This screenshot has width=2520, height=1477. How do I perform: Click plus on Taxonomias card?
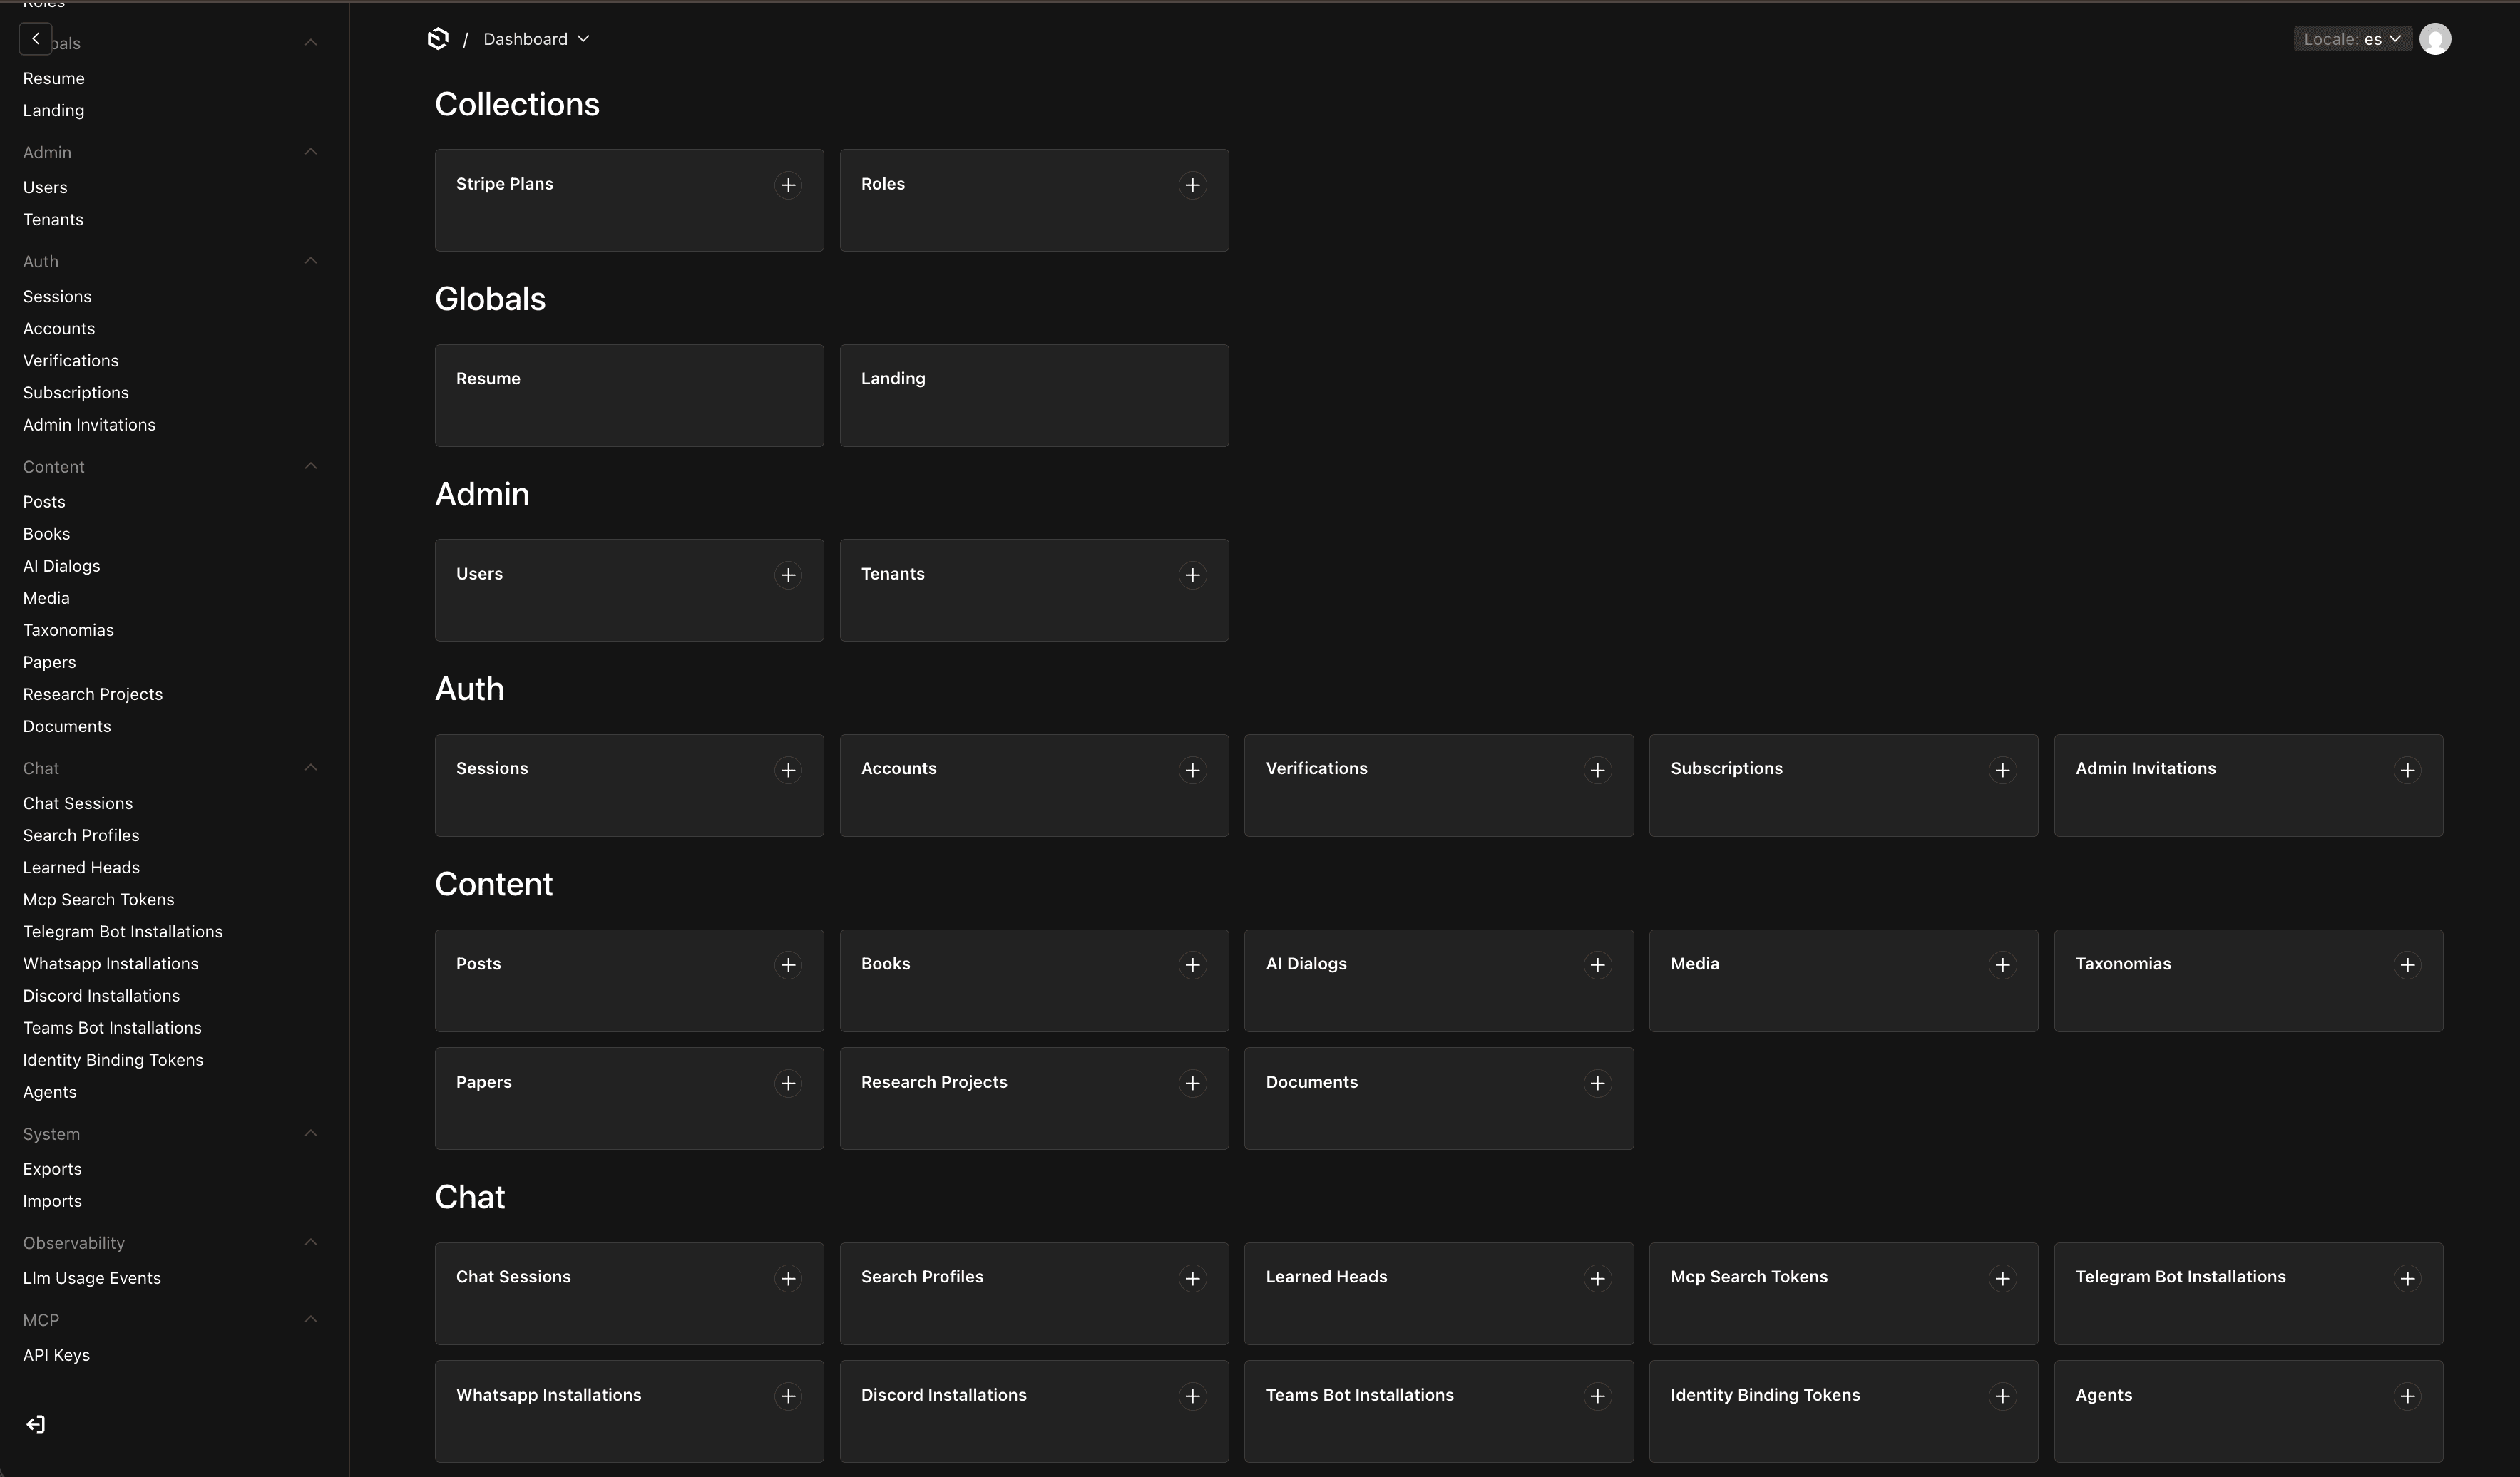click(2407, 965)
